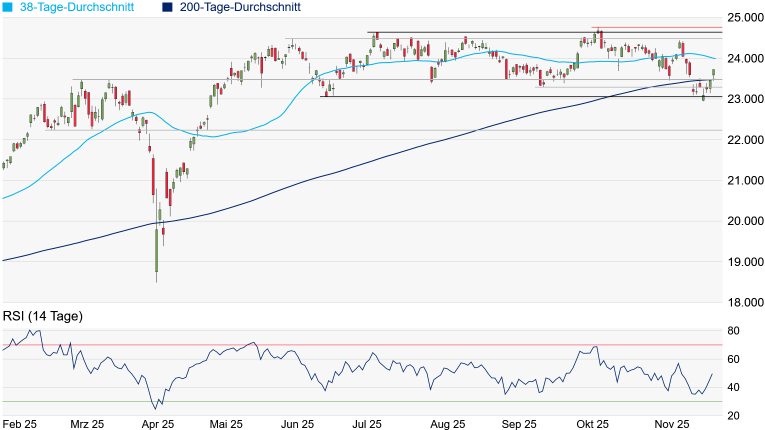Click the RSI 20 scale label
This screenshot has height=430, width=765.
coord(733,416)
